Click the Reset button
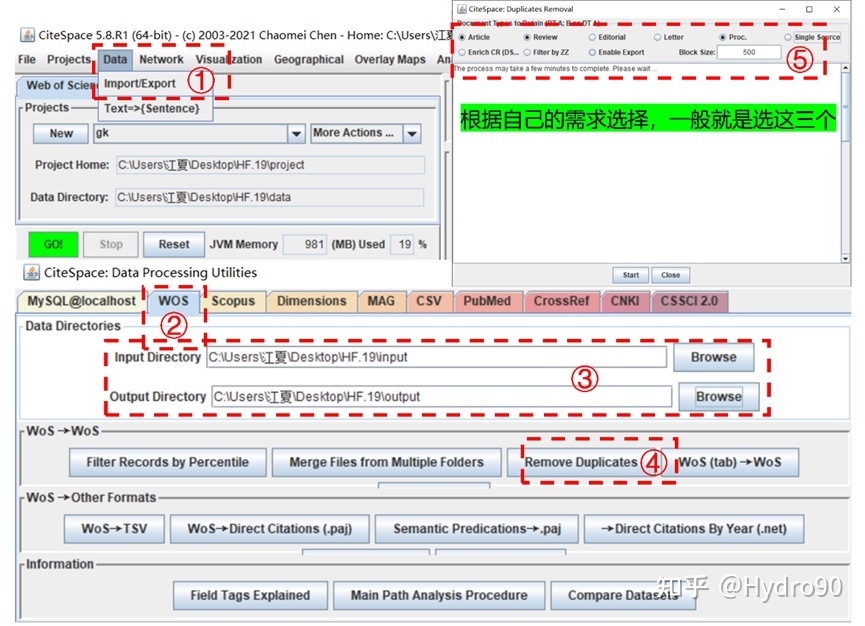 pyautogui.click(x=174, y=244)
